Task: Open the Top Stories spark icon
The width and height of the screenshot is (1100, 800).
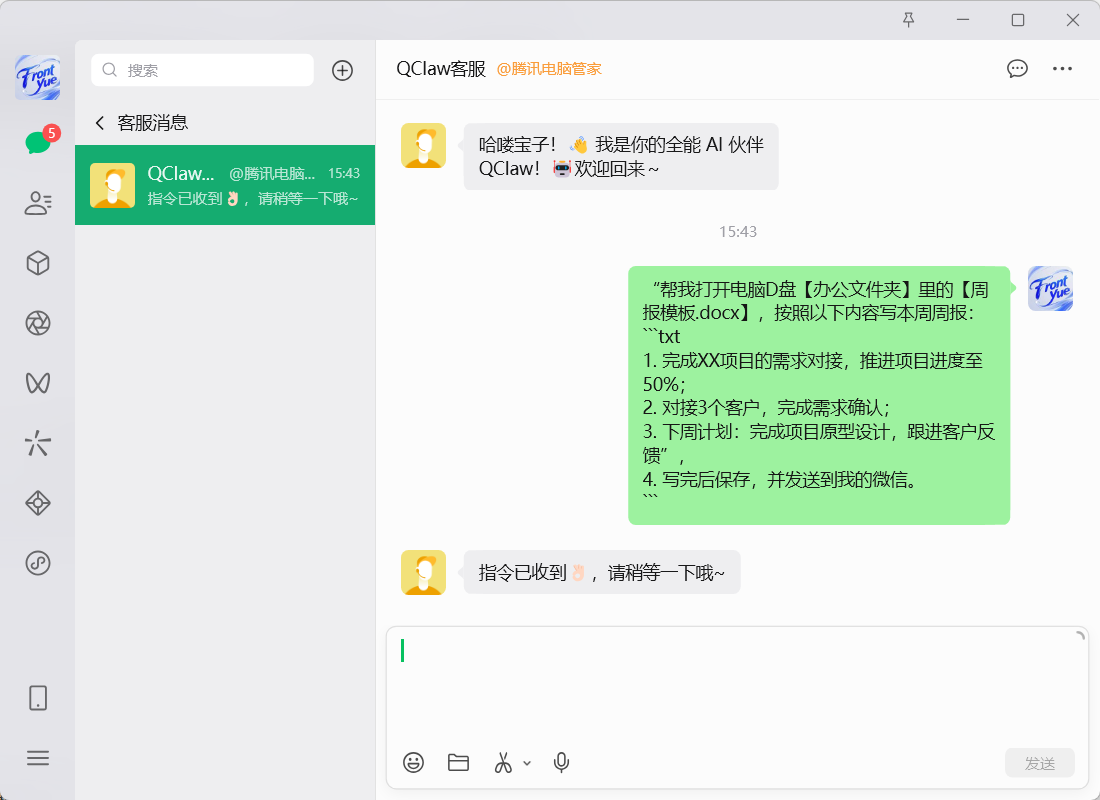Action: [x=38, y=444]
